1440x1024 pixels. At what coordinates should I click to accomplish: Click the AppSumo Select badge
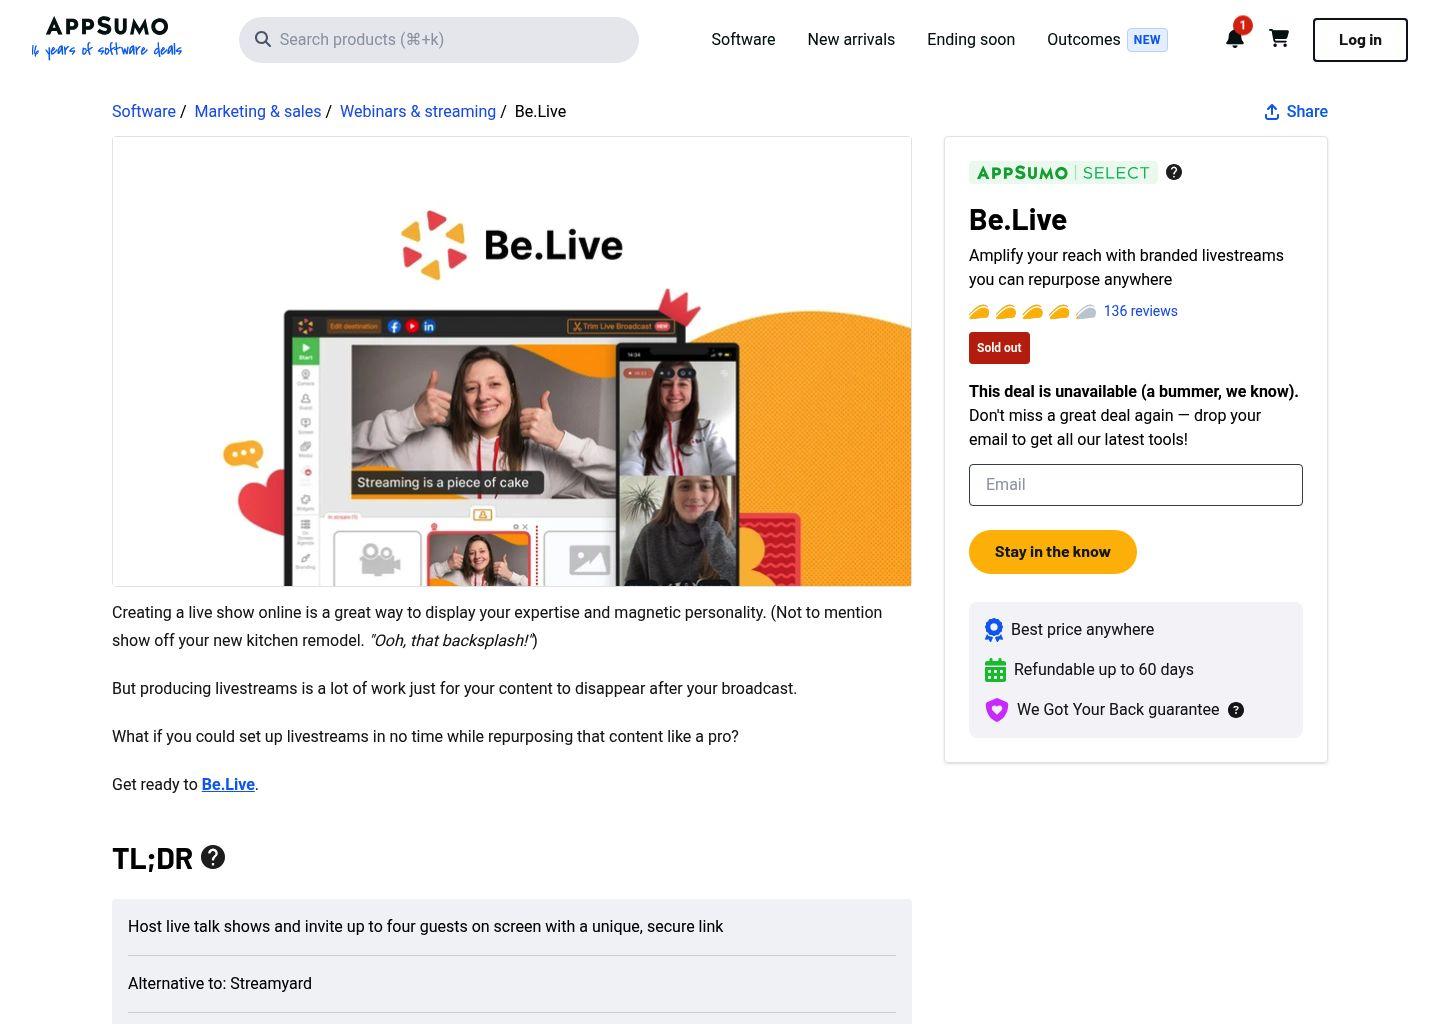pyautogui.click(x=1063, y=173)
